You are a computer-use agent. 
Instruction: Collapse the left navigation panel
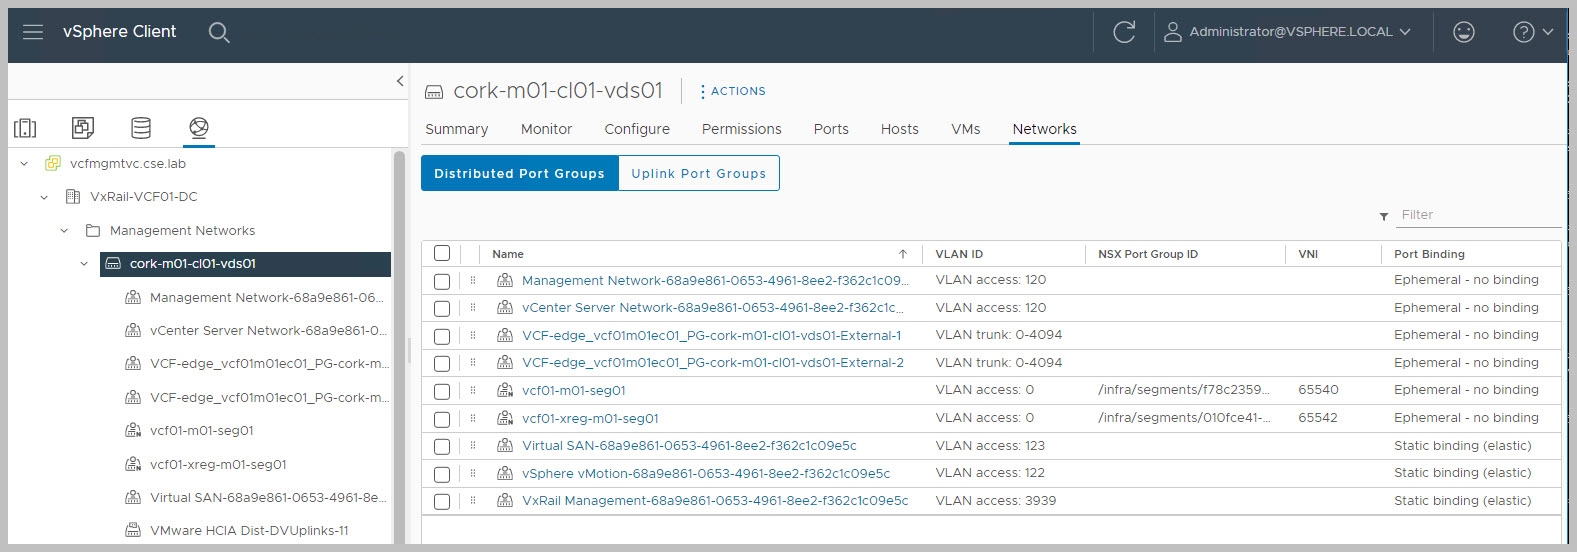click(400, 81)
